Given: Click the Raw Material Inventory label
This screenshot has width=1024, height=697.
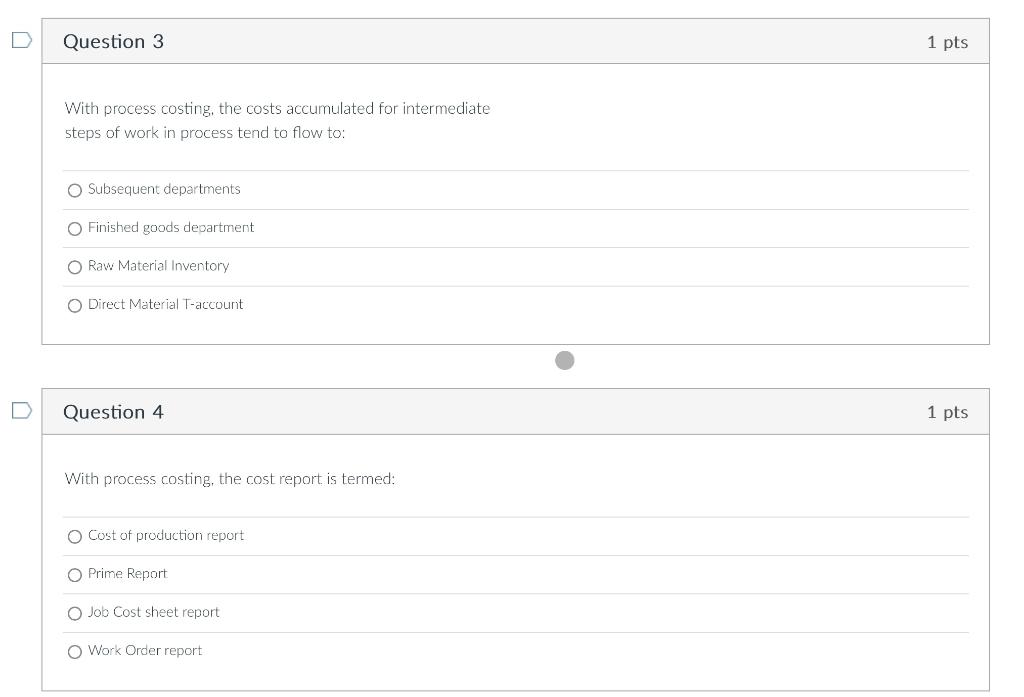Looking at the screenshot, I should 158,266.
